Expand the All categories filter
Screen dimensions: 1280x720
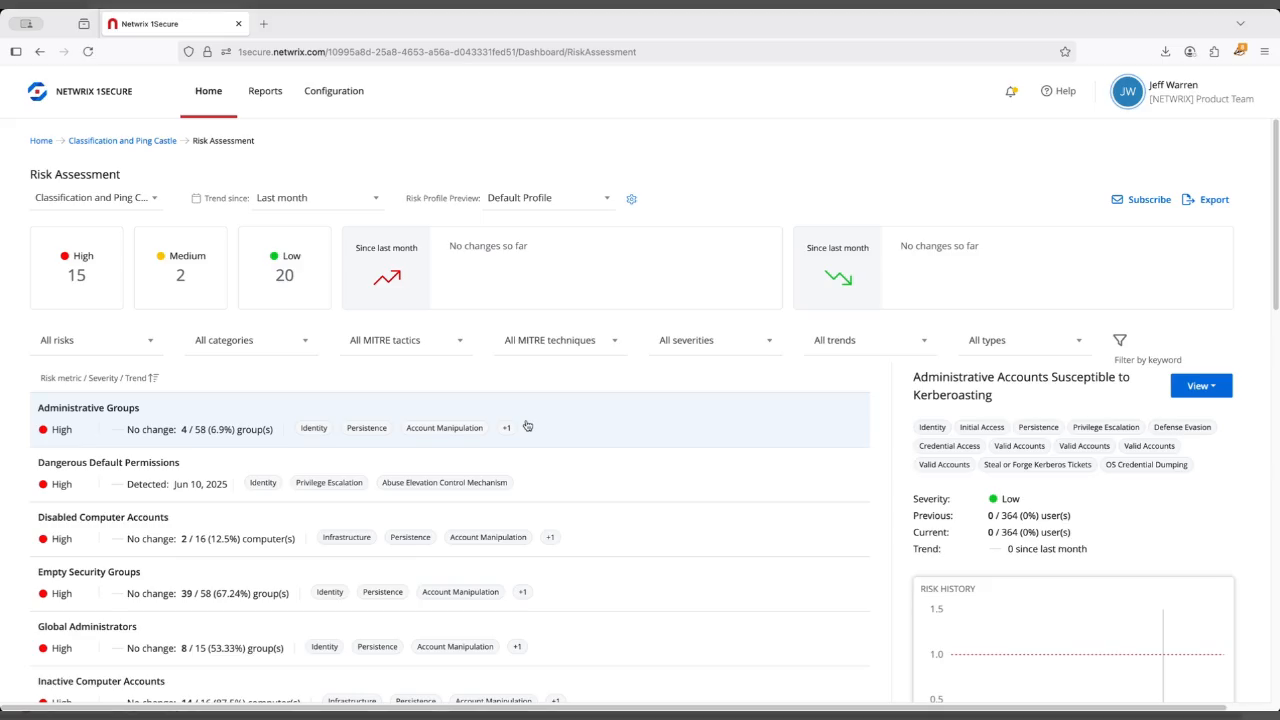tap(251, 340)
